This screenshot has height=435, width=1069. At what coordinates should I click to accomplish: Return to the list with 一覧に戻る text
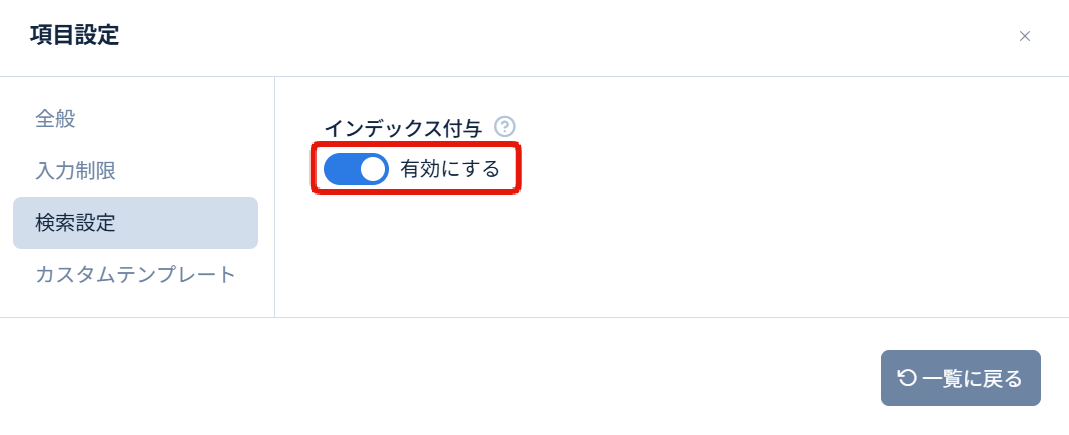(x=972, y=379)
